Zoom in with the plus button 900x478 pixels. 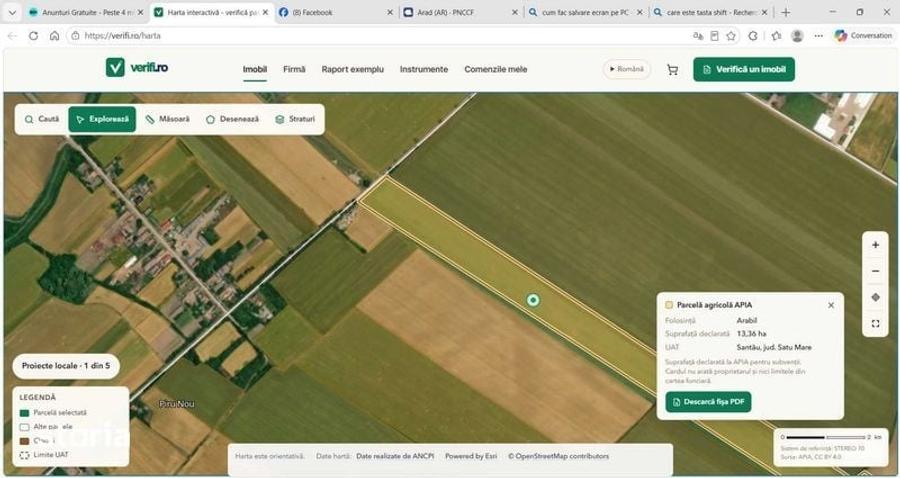pos(875,245)
